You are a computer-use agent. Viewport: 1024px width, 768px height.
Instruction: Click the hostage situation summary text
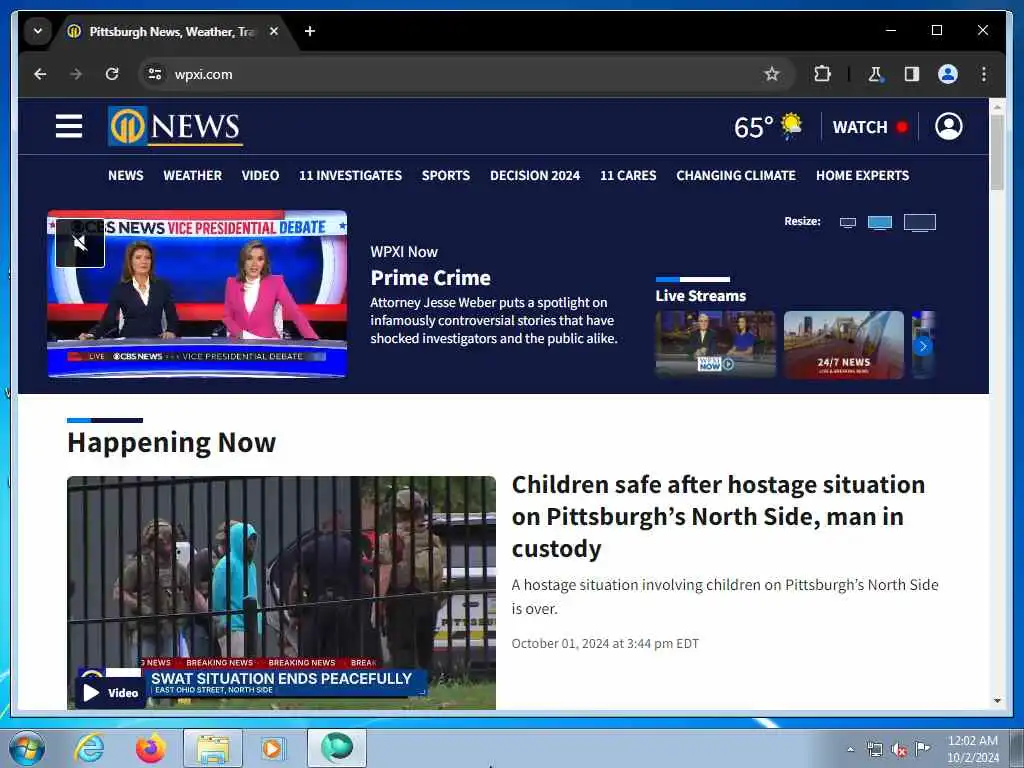click(725, 596)
